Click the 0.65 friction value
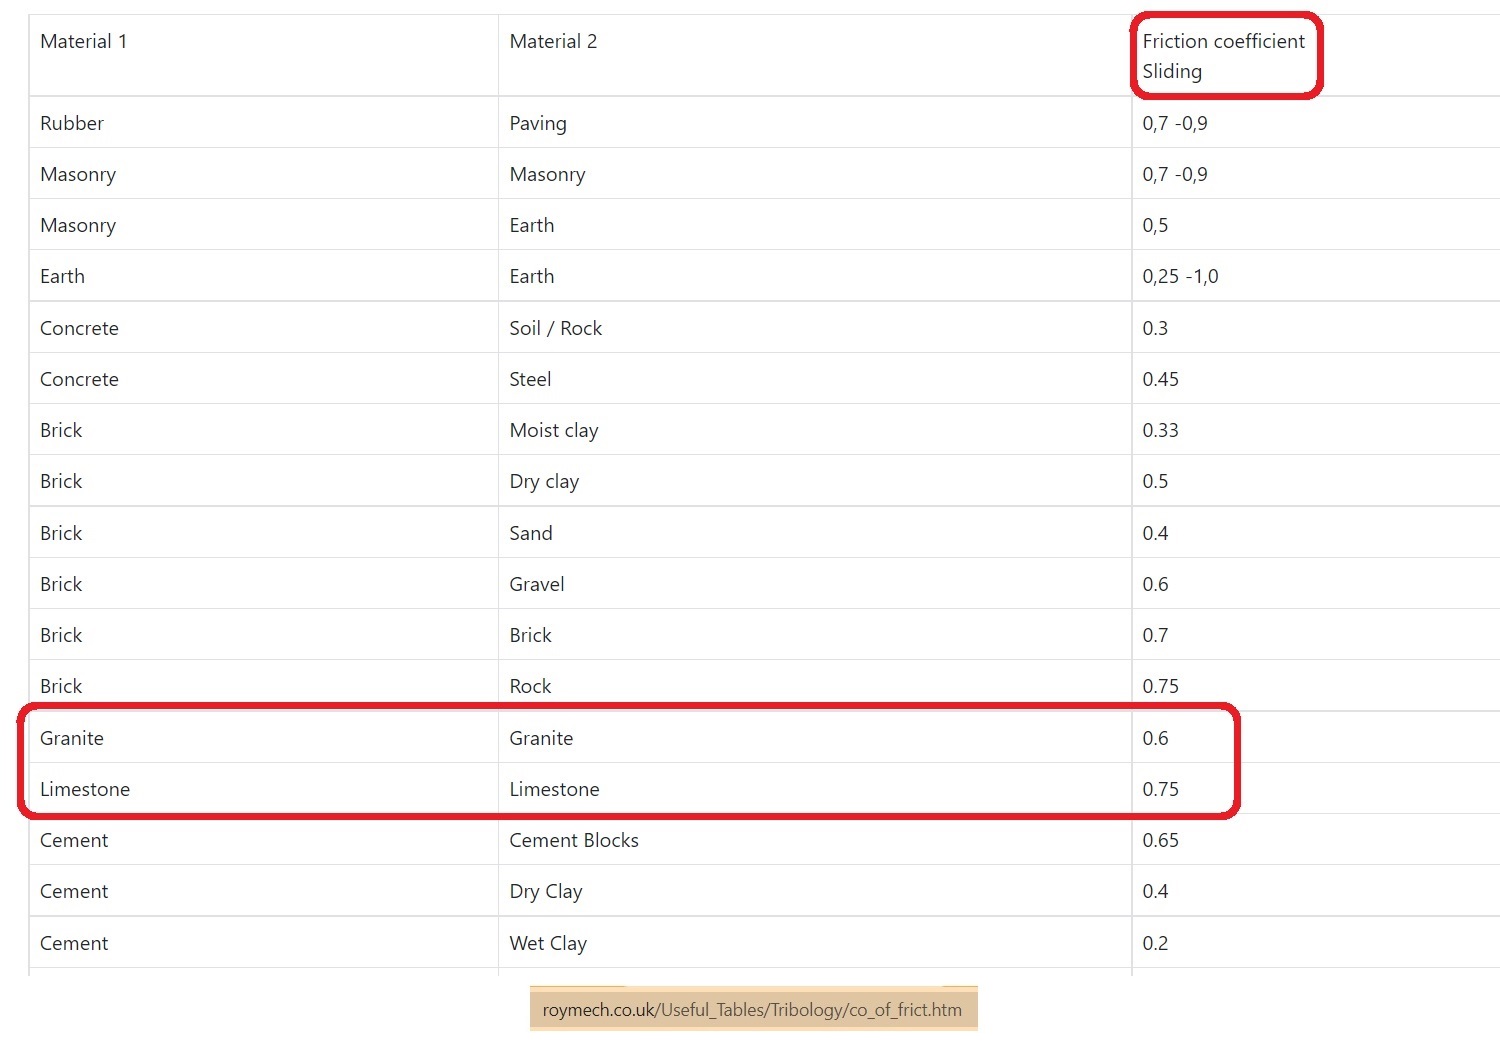Screen dimensions: 1500x1042 [x=1160, y=840]
